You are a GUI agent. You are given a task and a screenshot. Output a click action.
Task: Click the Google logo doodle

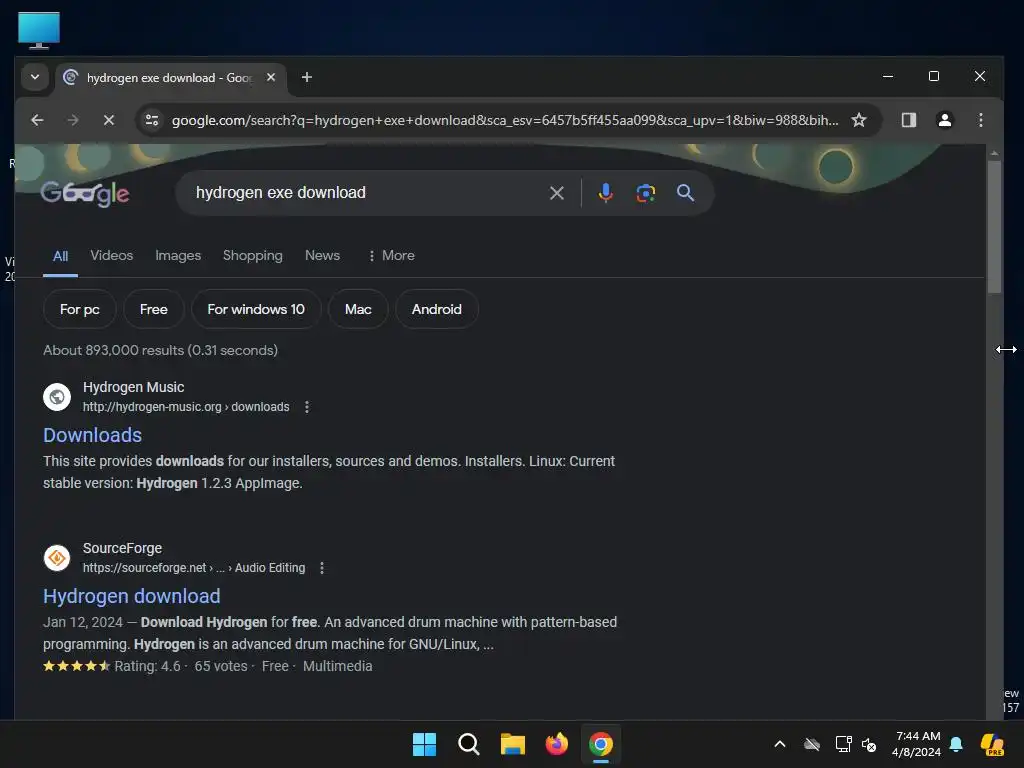pos(85,193)
